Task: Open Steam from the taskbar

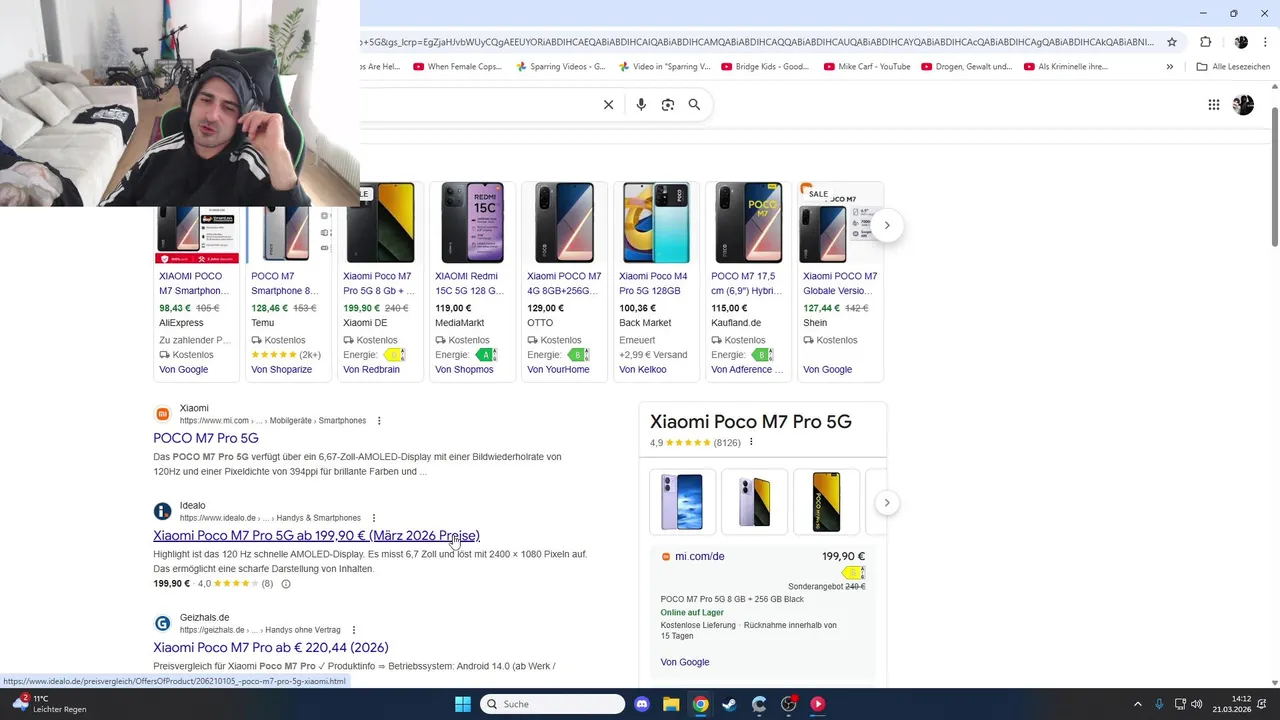Action: click(x=730, y=704)
